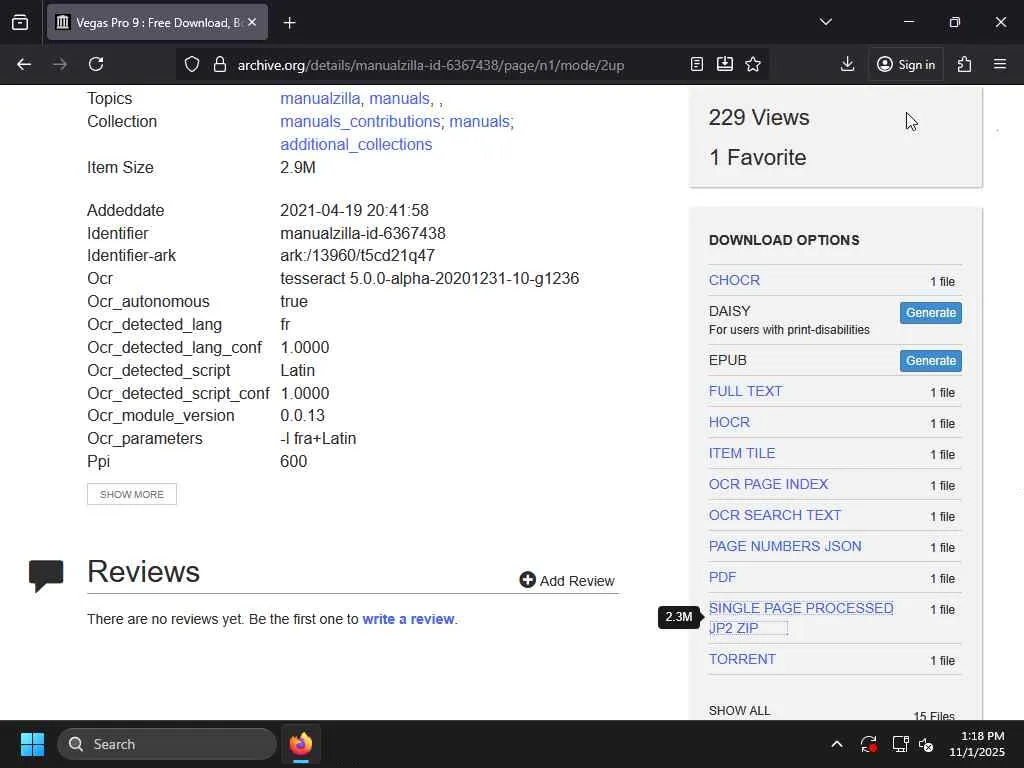Viewport: 1024px width, 768px height.
Task: Click SHOW ALL files link
Action: pyautogui.click(x=739, y=711)
